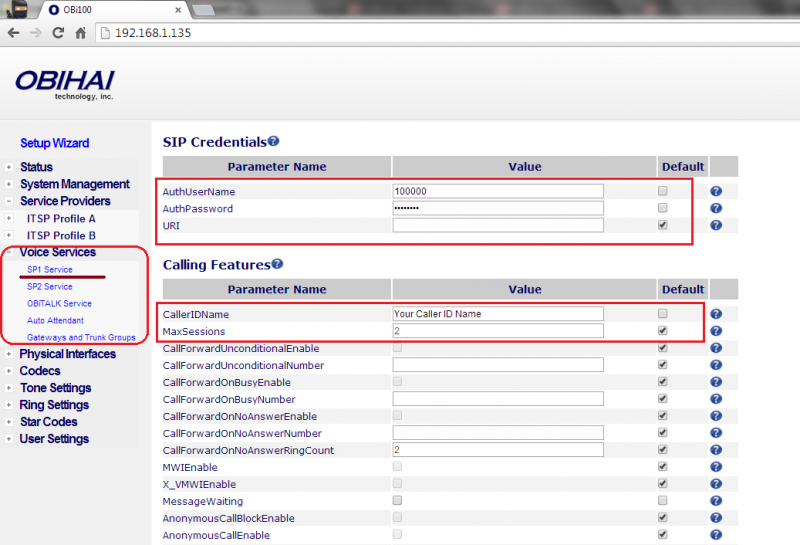Open help for URI row

click(x=716, y=225)
